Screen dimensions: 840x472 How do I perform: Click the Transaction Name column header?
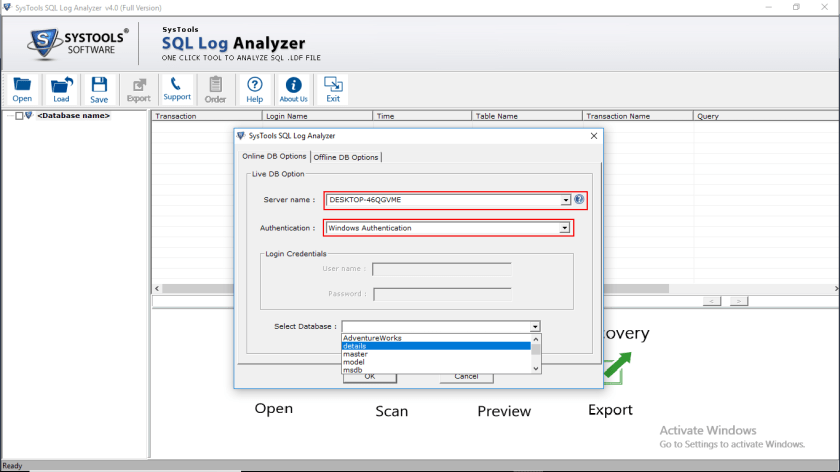click(x=618, y=116)
